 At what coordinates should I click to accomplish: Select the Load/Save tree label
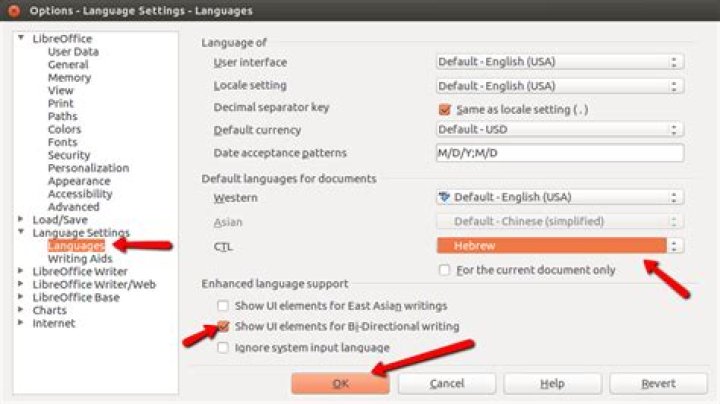[60, 219]
